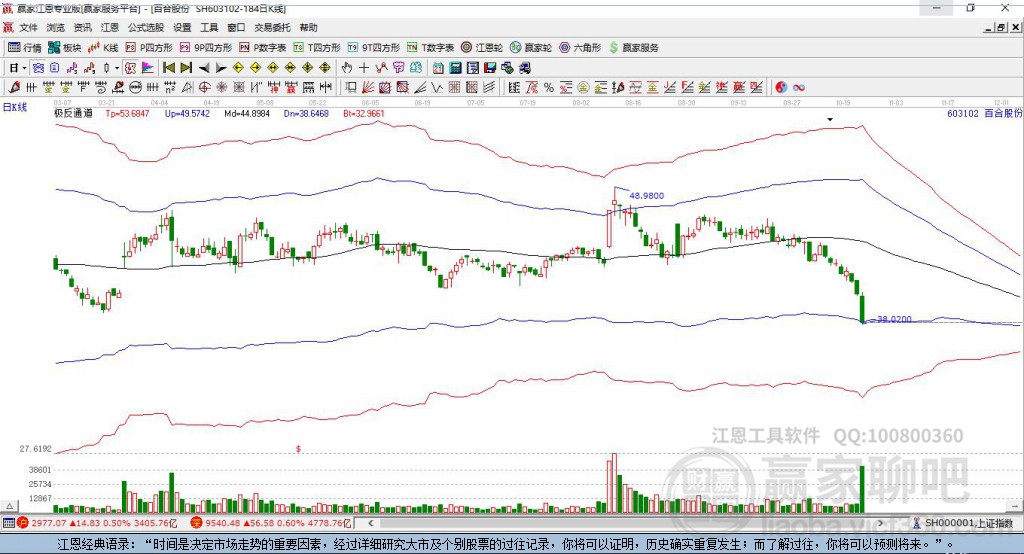Screen dimensions: 1024x554
Task: Open the 工具 menu
Action: click(x=209, y=27)
